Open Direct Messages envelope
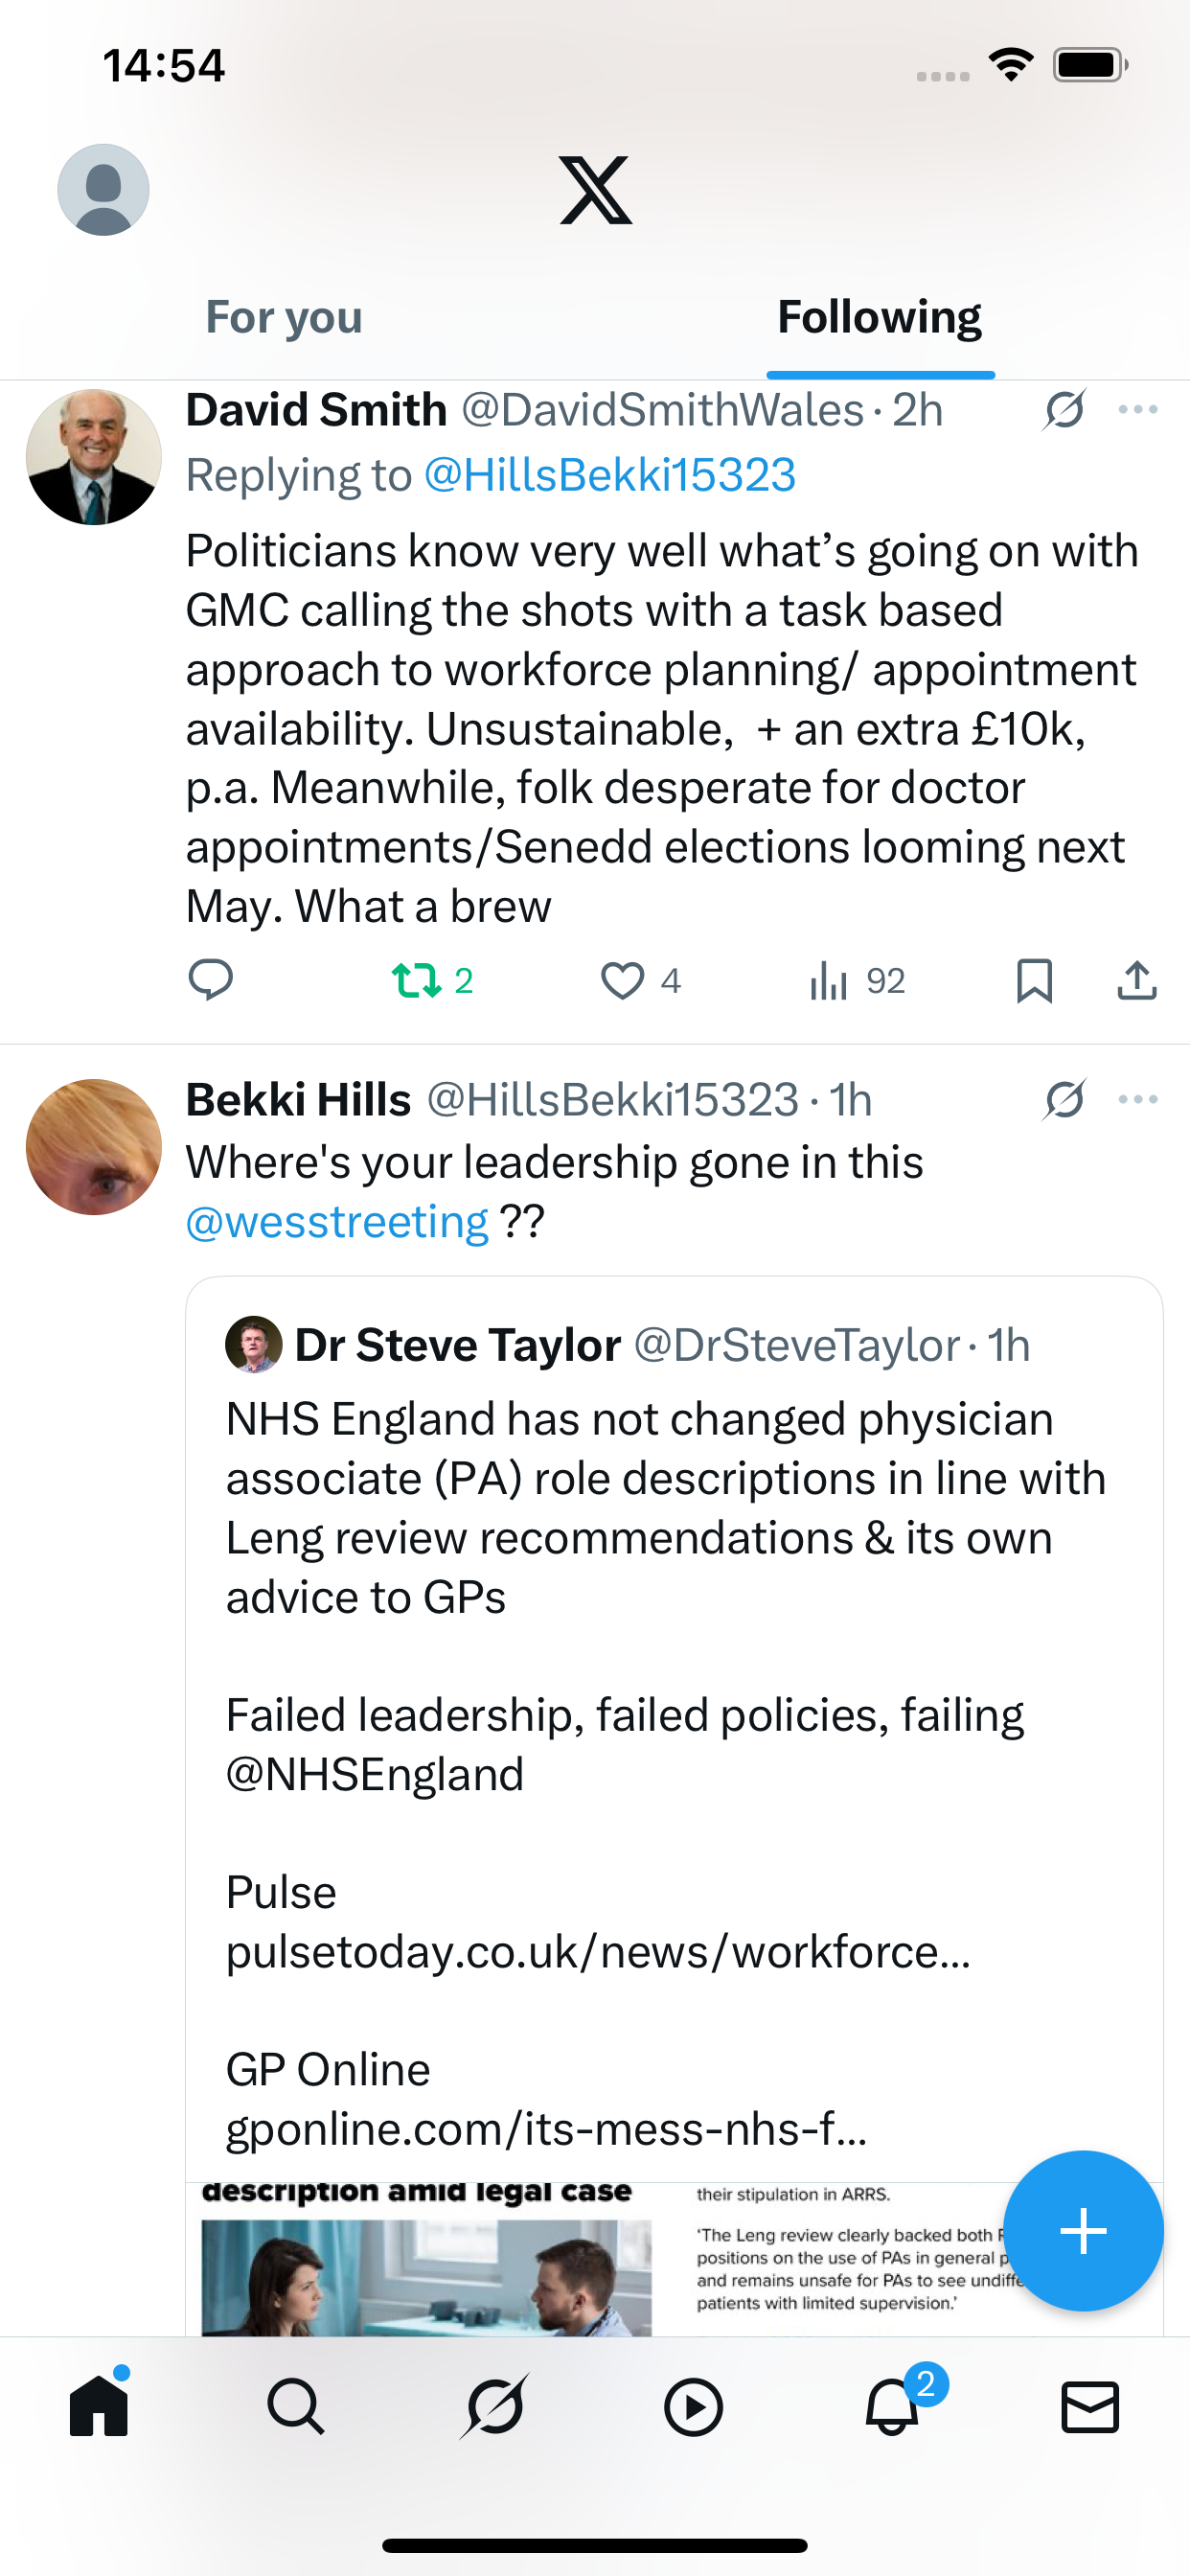 pyautogui.click(x=1089, y=2406)
